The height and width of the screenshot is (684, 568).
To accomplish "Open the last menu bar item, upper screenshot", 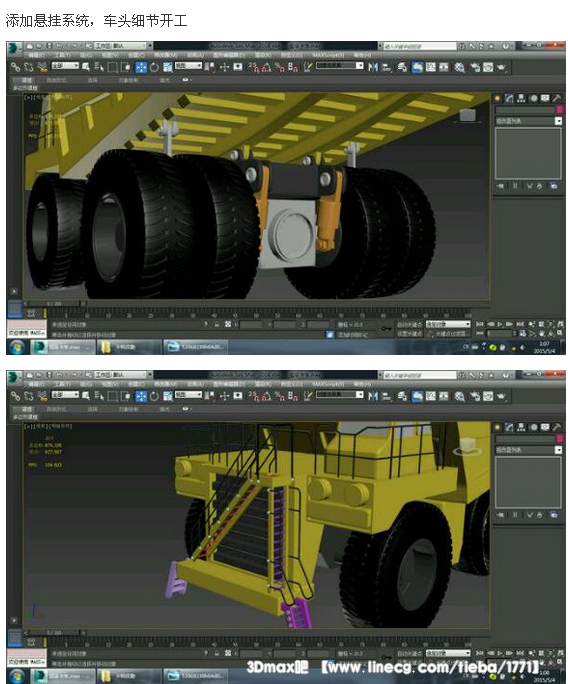I will (362, 55).
